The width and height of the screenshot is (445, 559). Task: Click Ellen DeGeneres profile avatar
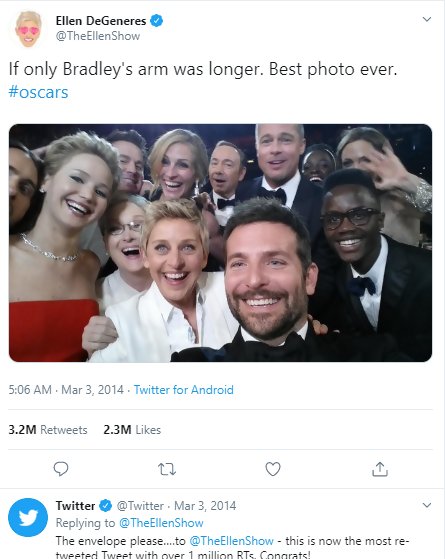coord(29,29)
